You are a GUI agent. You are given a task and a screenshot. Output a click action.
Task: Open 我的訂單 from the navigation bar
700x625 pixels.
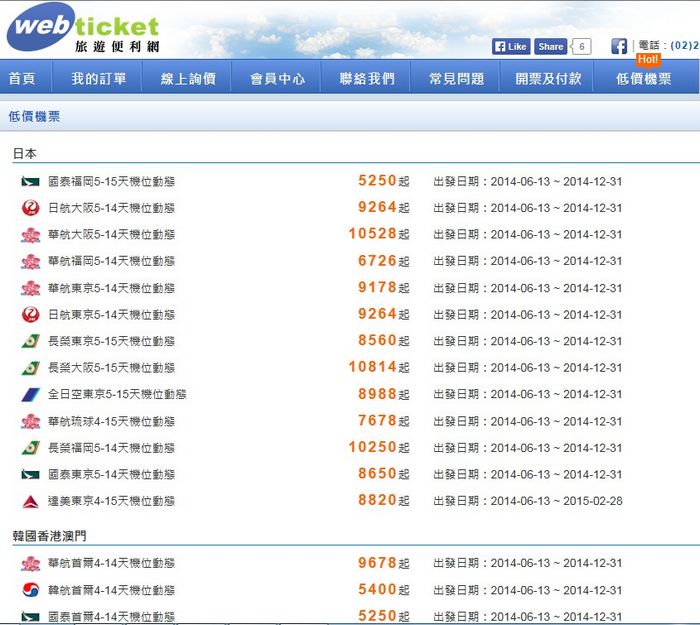98,79
